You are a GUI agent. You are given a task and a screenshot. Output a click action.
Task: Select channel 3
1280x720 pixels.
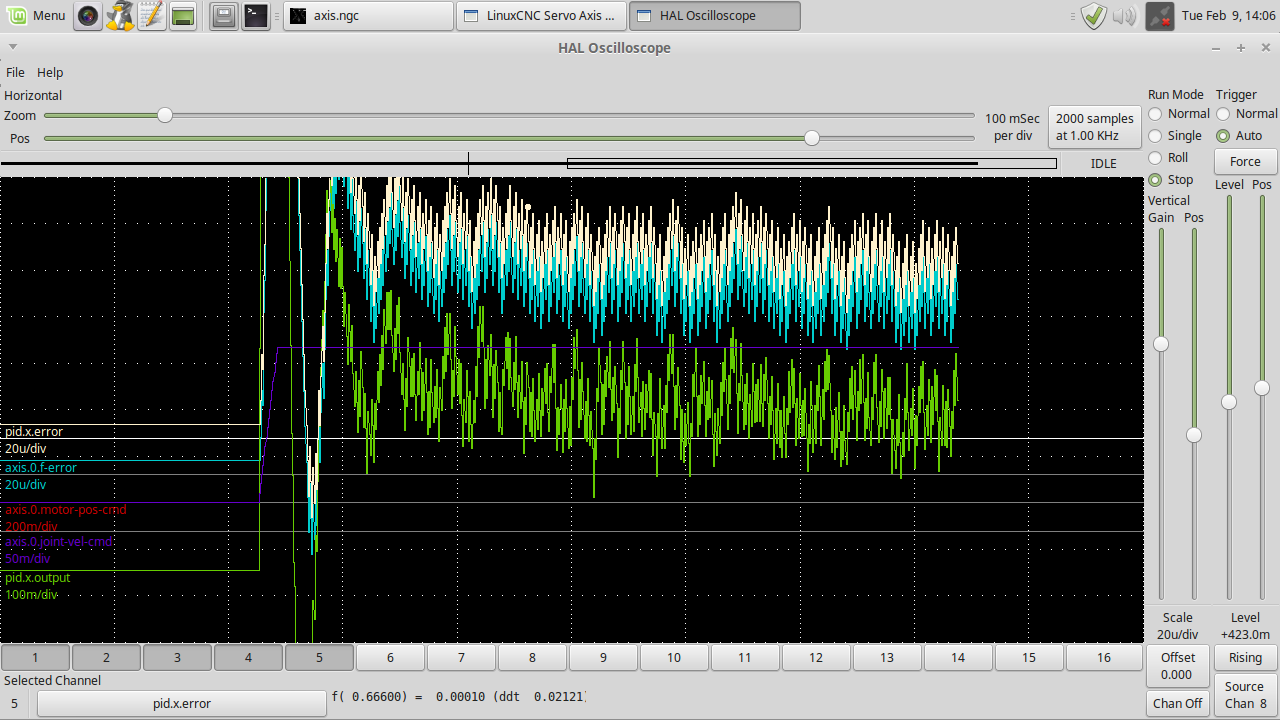pyautogui.click(x=177, y=657)
